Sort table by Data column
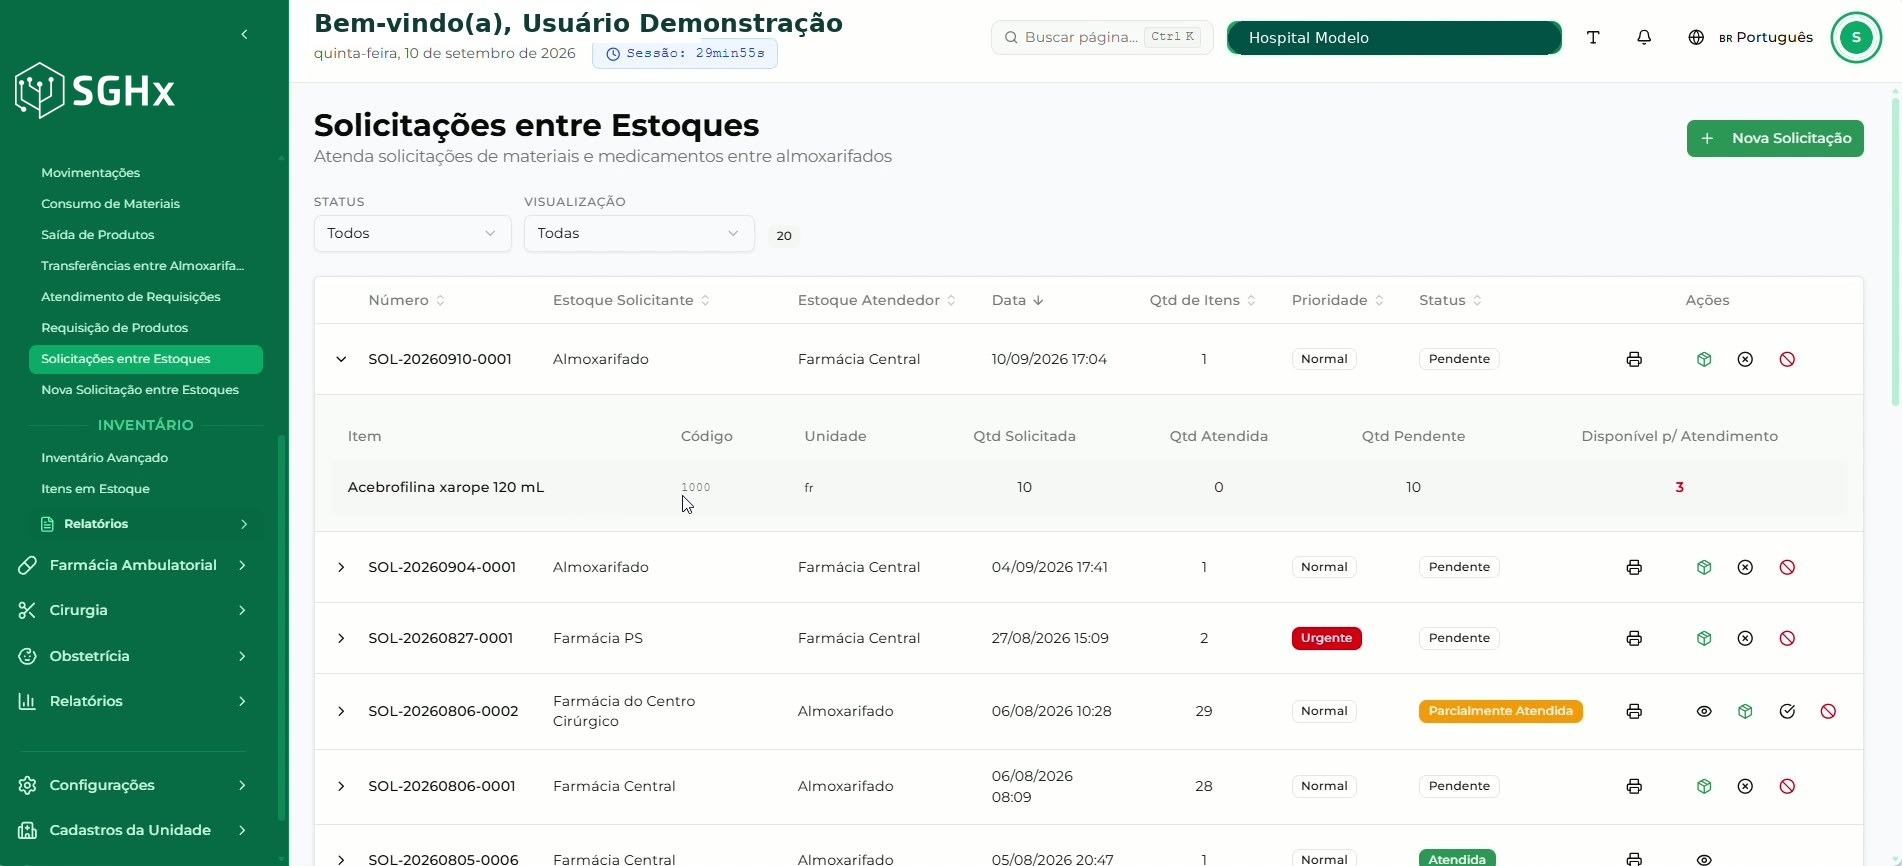Viewport: 1902px width, 866px height. pyautogui.click(x=1017, y=300)
